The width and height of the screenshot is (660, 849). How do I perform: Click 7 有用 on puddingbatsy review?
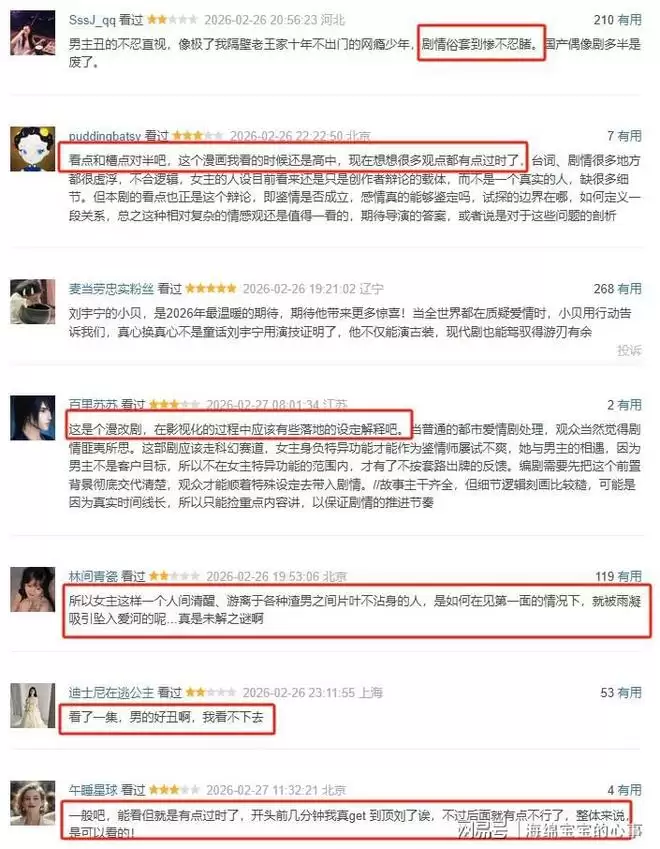point(624,135)
